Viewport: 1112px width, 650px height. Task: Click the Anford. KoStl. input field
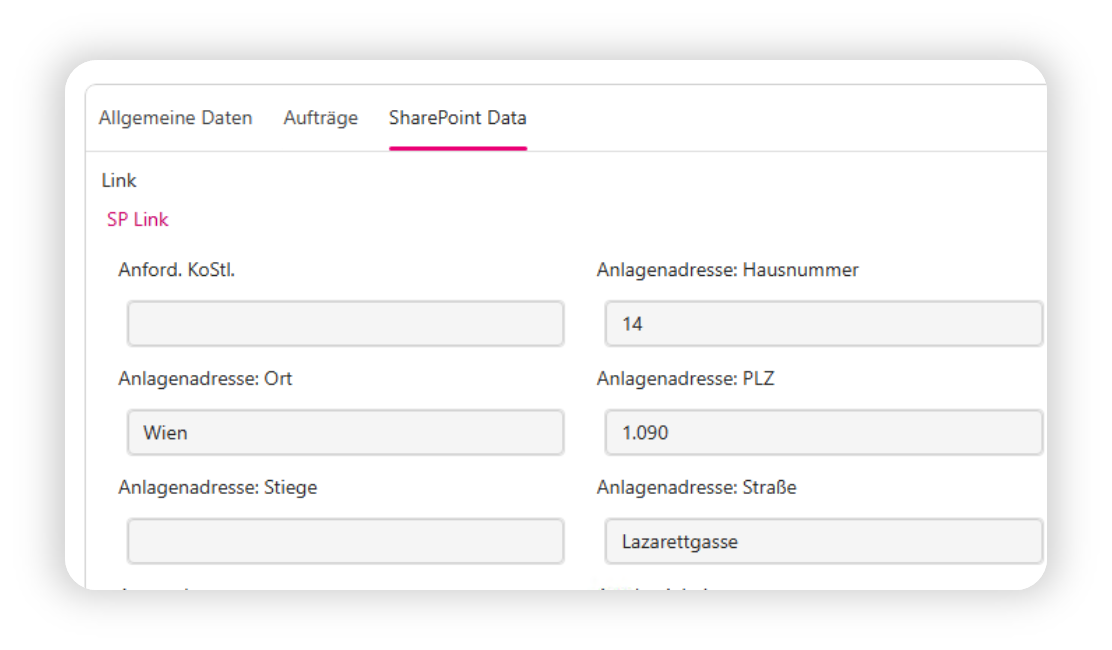[345, 324]
